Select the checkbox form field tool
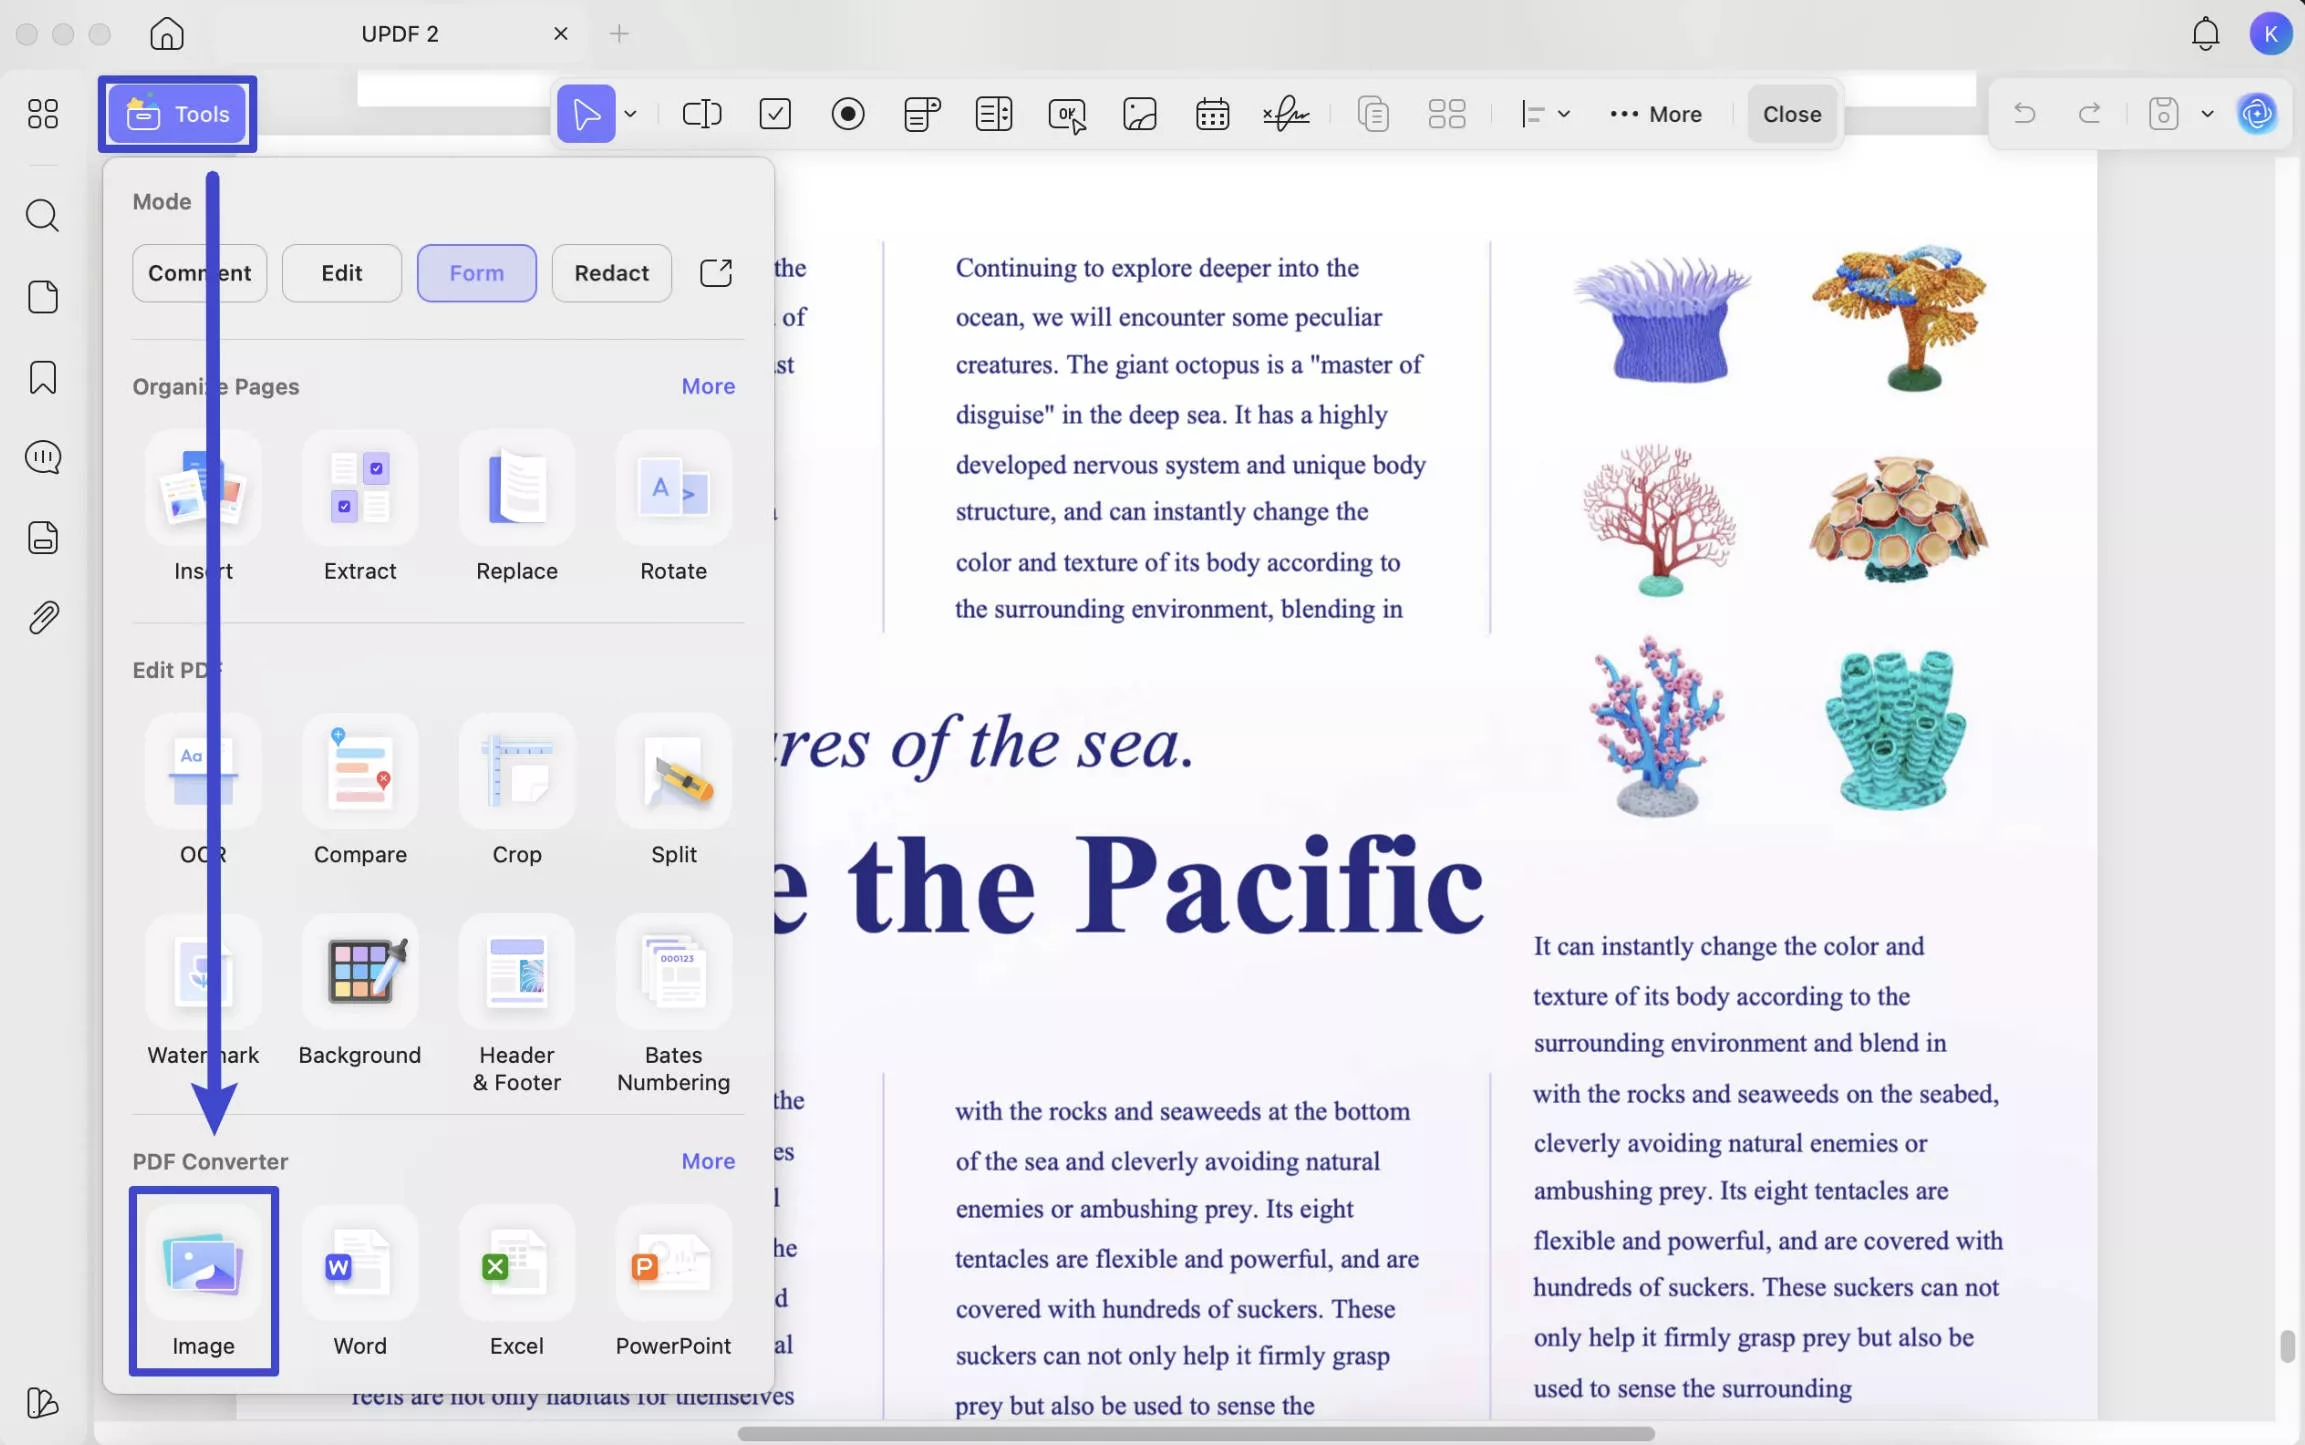This screenshot has height=1445, width=2305. 775,114
